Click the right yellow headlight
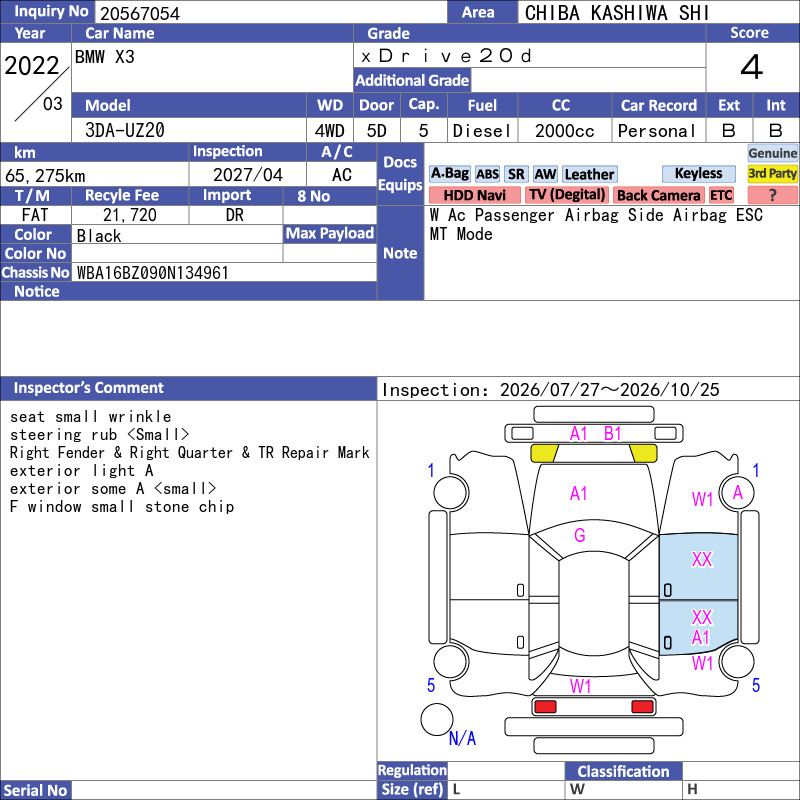This screenshot has width=800, height=800. point(643,453)
